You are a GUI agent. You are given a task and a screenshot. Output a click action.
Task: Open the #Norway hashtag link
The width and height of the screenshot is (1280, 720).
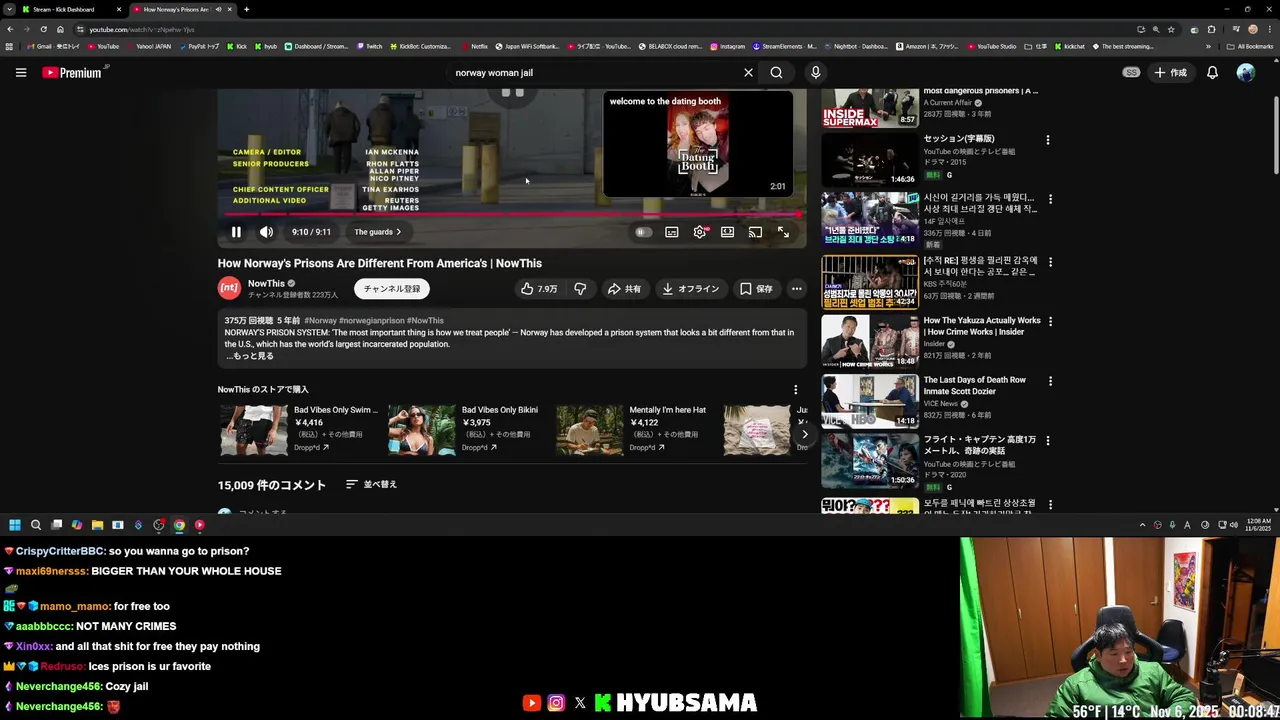click(x=320, y=321)
